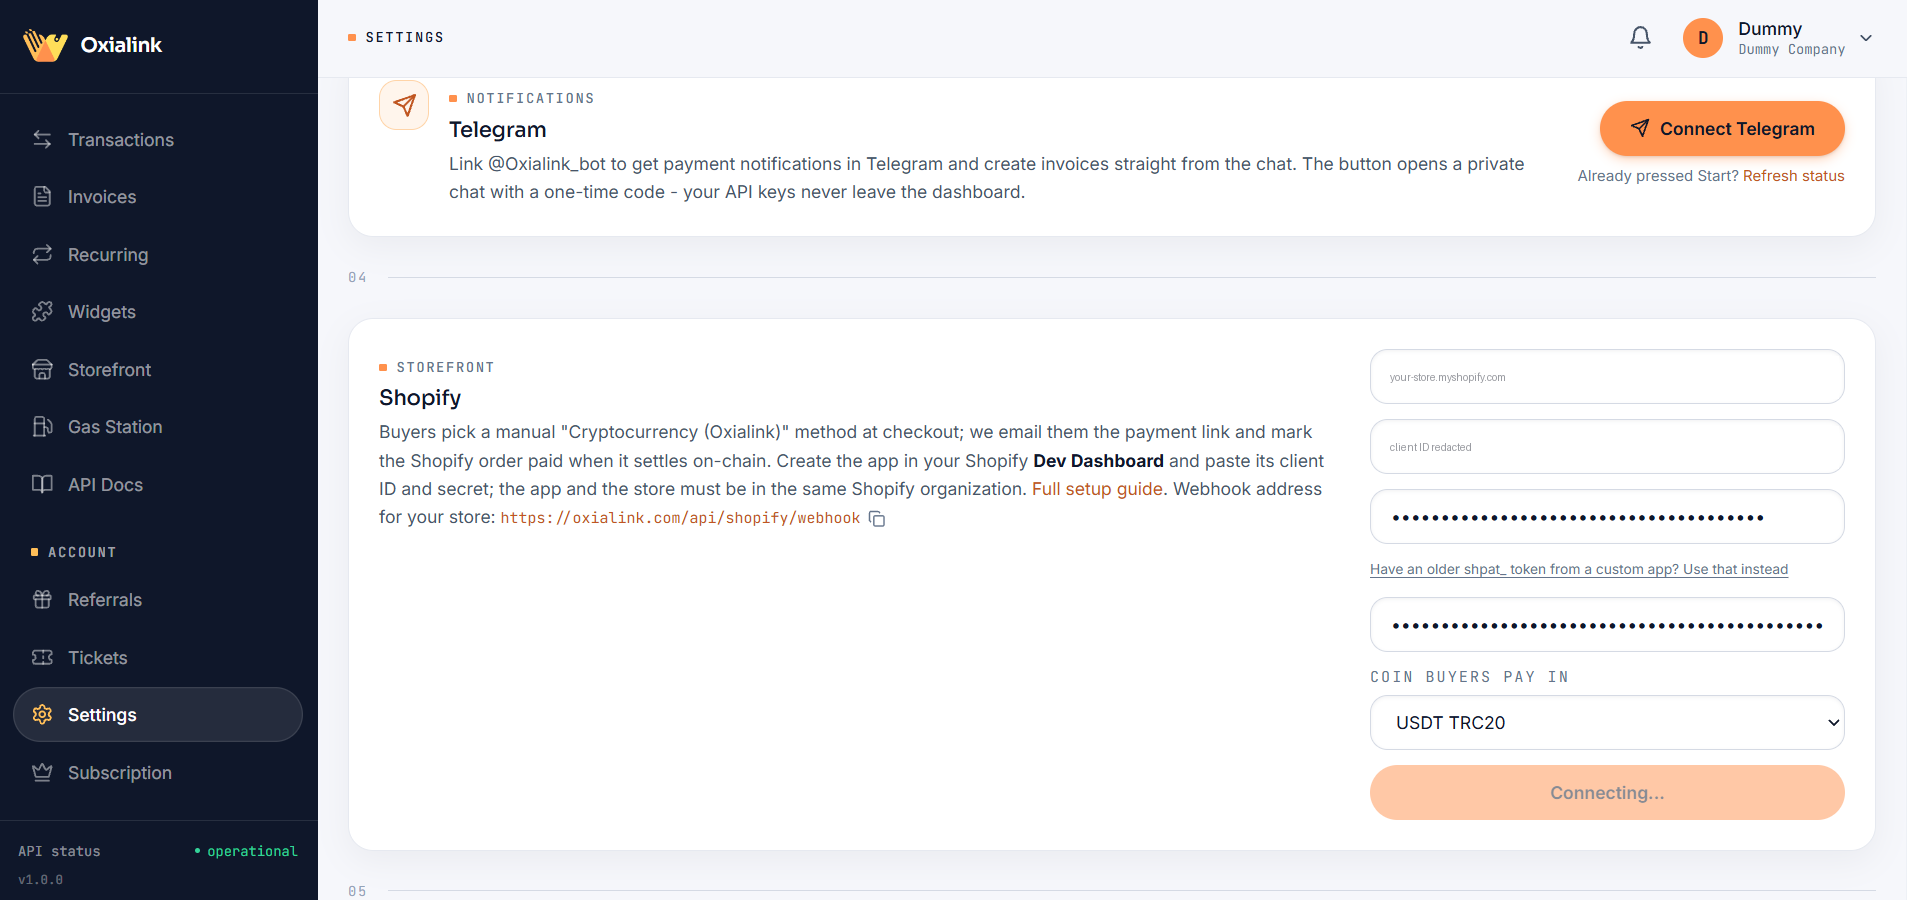Click the oxialink.com Shopify webhook URL
The image size is (1907, 900).
coord(680,518)
